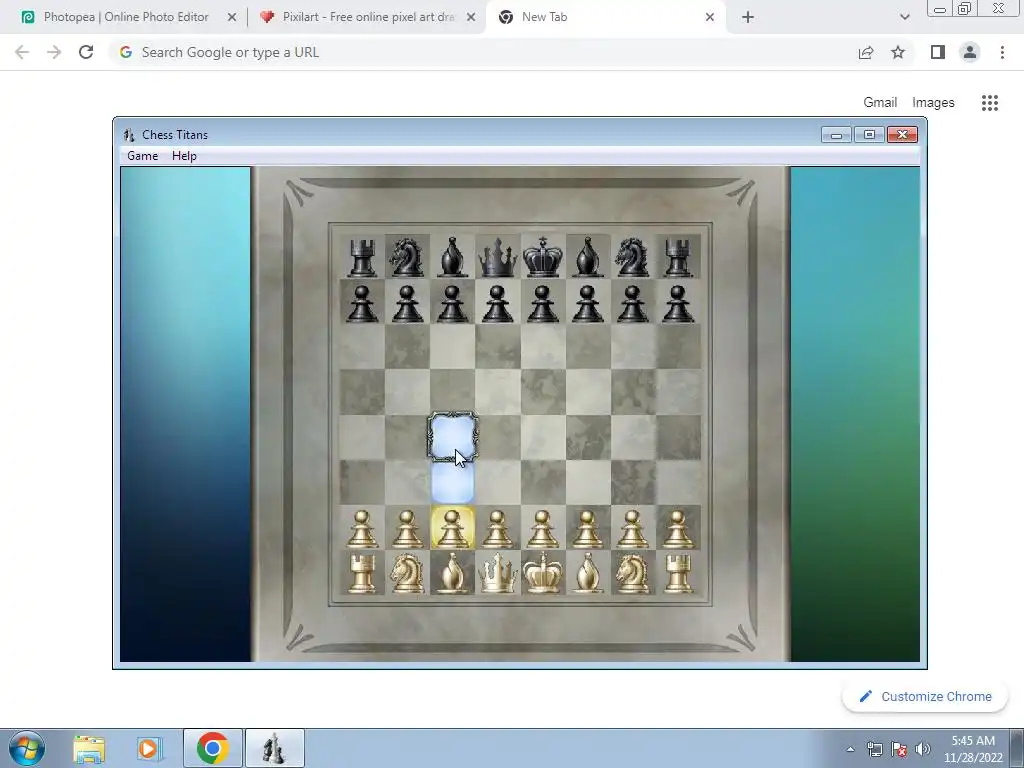Select the black queen piece
Screen dimensions: 1024x768
tap(498, 257)
